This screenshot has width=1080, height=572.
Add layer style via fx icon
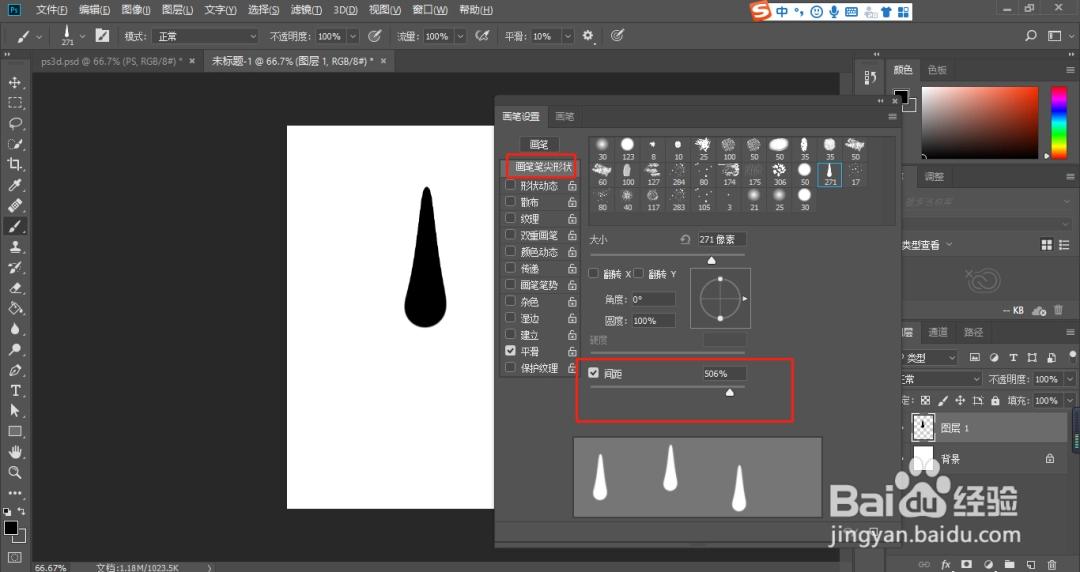[946, 564]
